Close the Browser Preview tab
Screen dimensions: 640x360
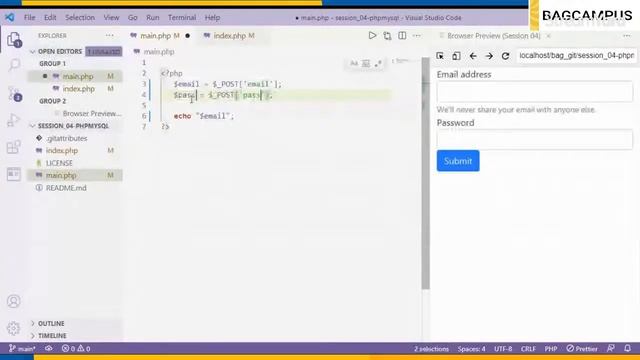549,36
